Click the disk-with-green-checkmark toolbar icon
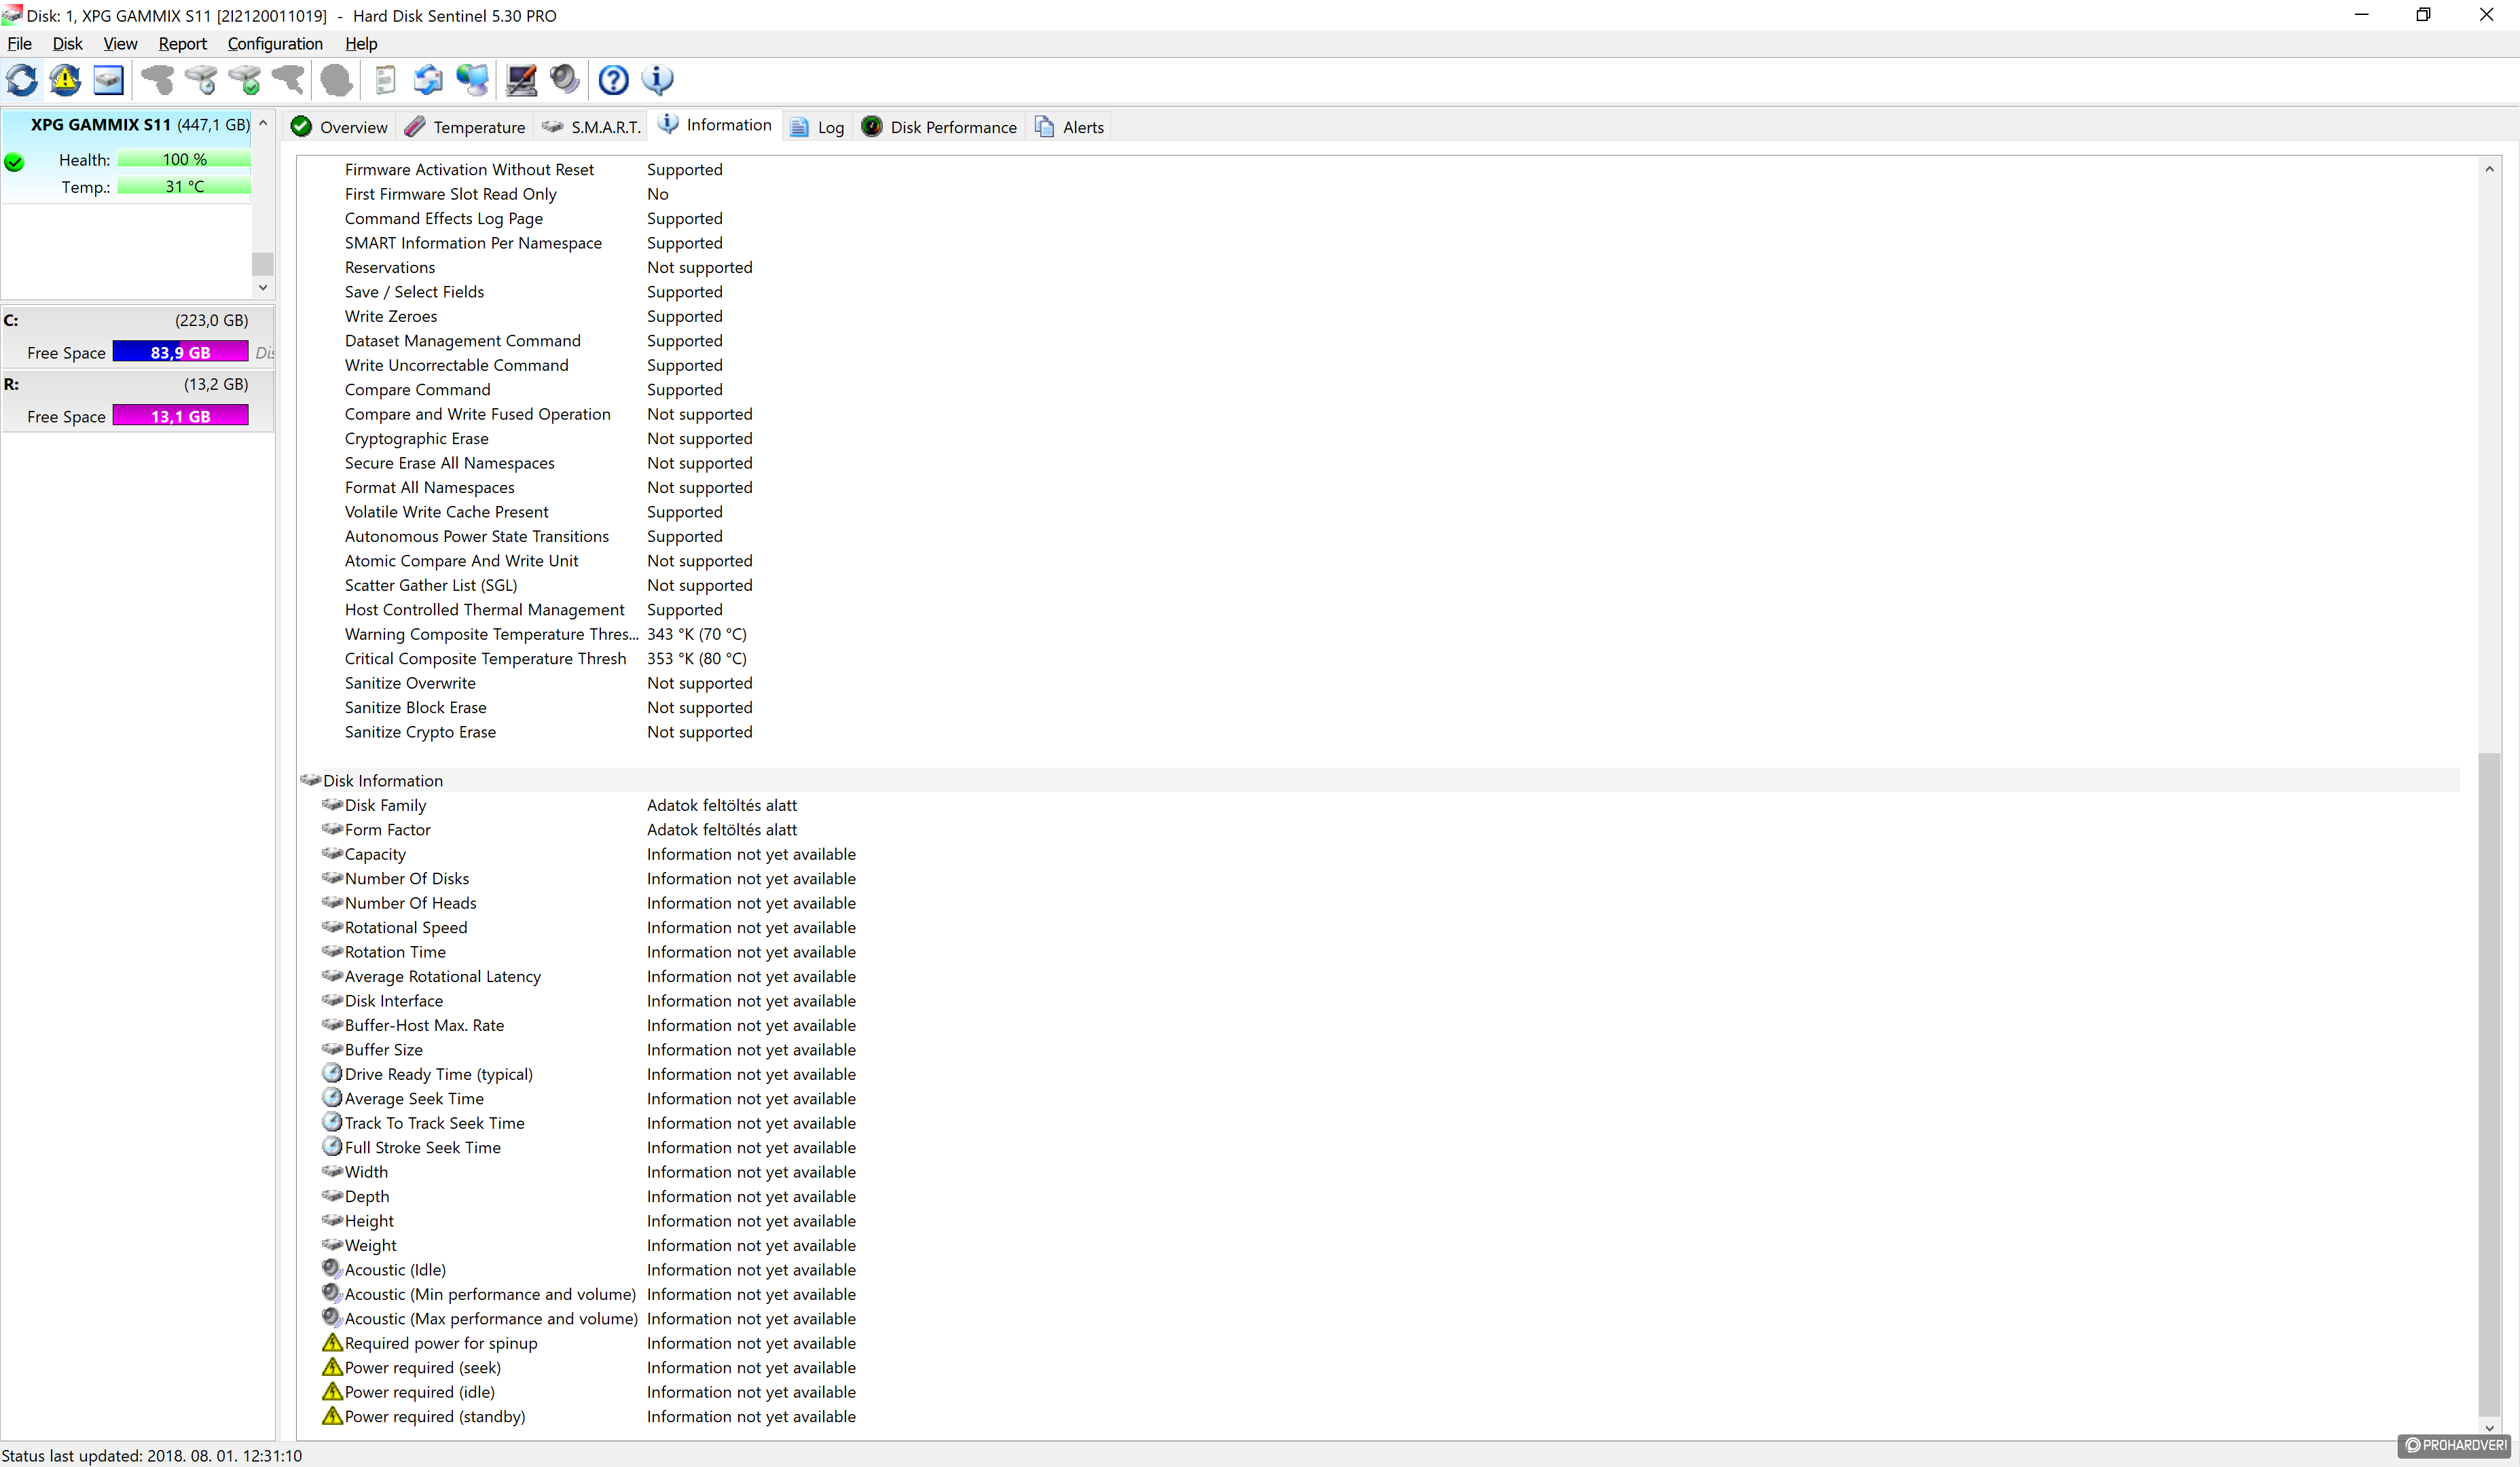The width and height of the screenshot is (2520, 1467). tap(245, 80)
